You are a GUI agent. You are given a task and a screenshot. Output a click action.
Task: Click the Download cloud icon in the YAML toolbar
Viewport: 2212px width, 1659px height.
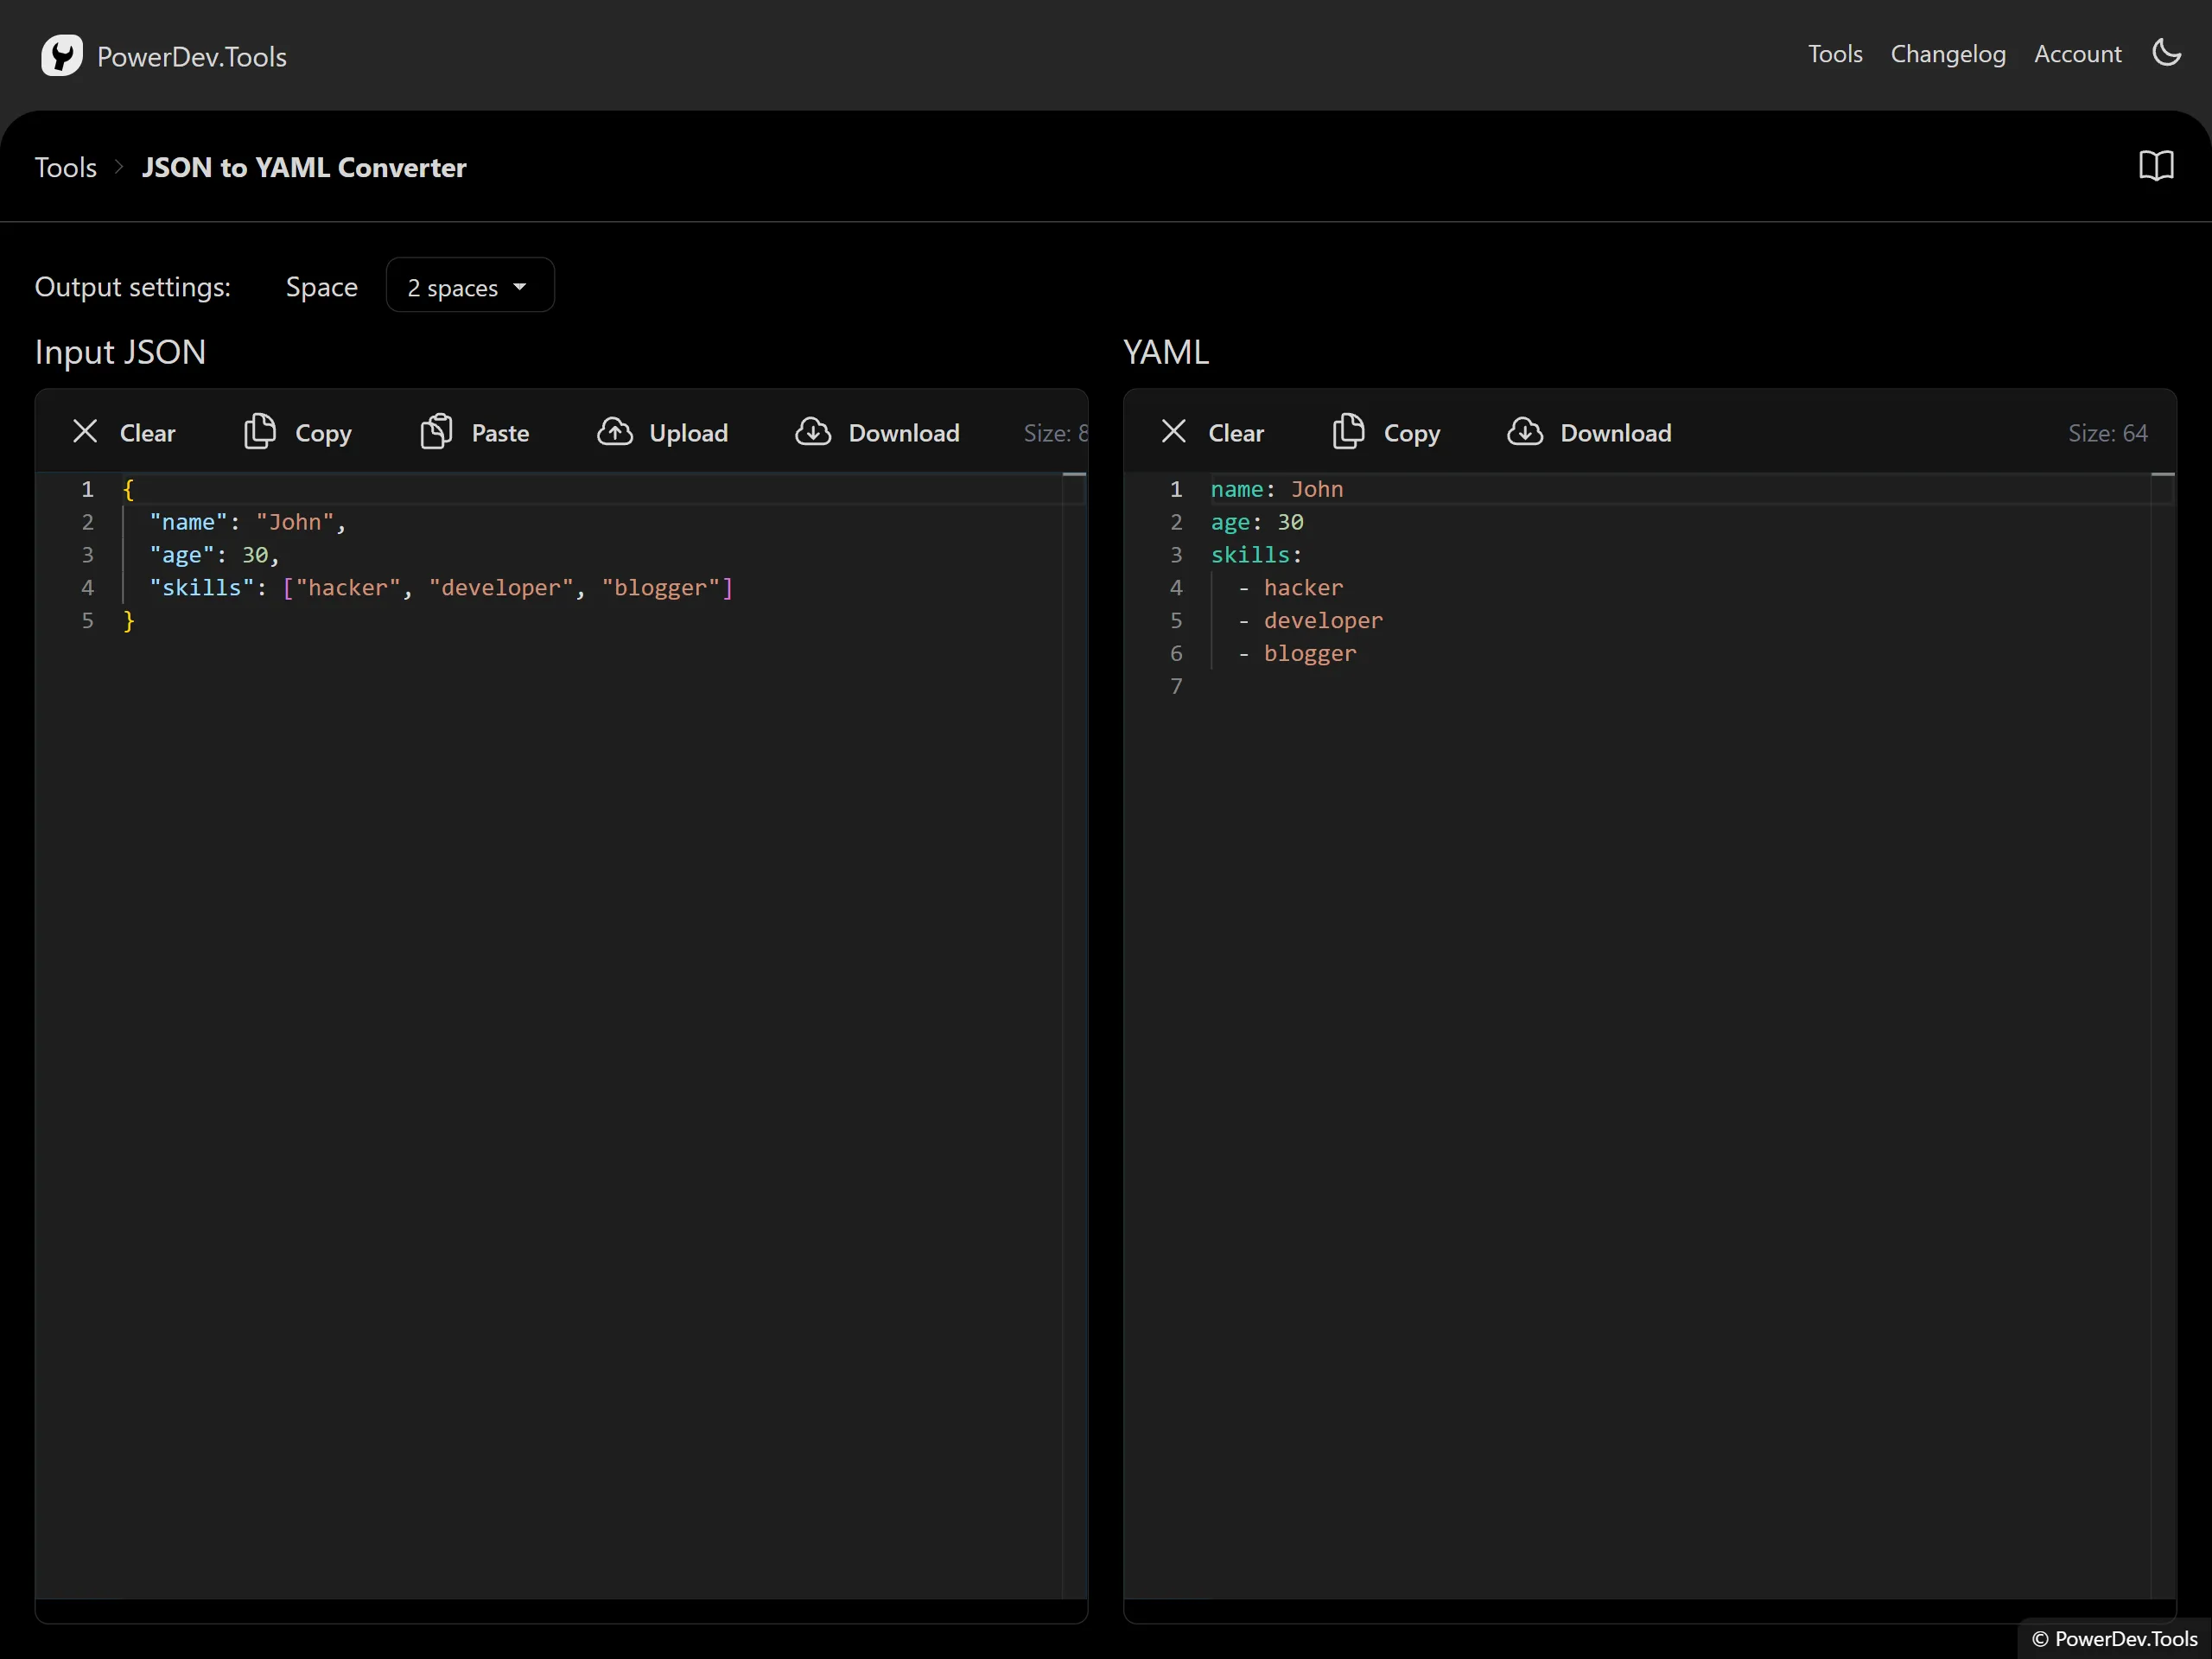[1525, 432]
